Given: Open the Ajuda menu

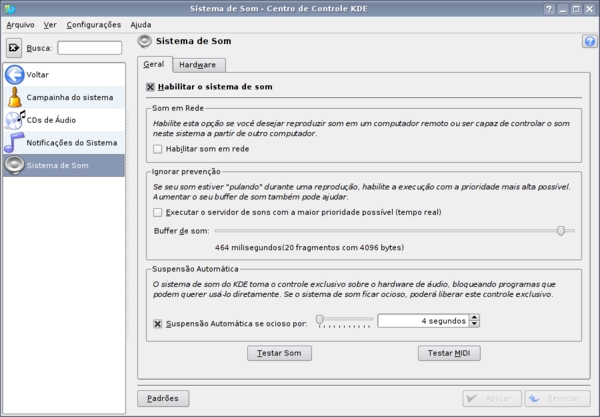Looking at the screenshot, I should pos(141,25).
